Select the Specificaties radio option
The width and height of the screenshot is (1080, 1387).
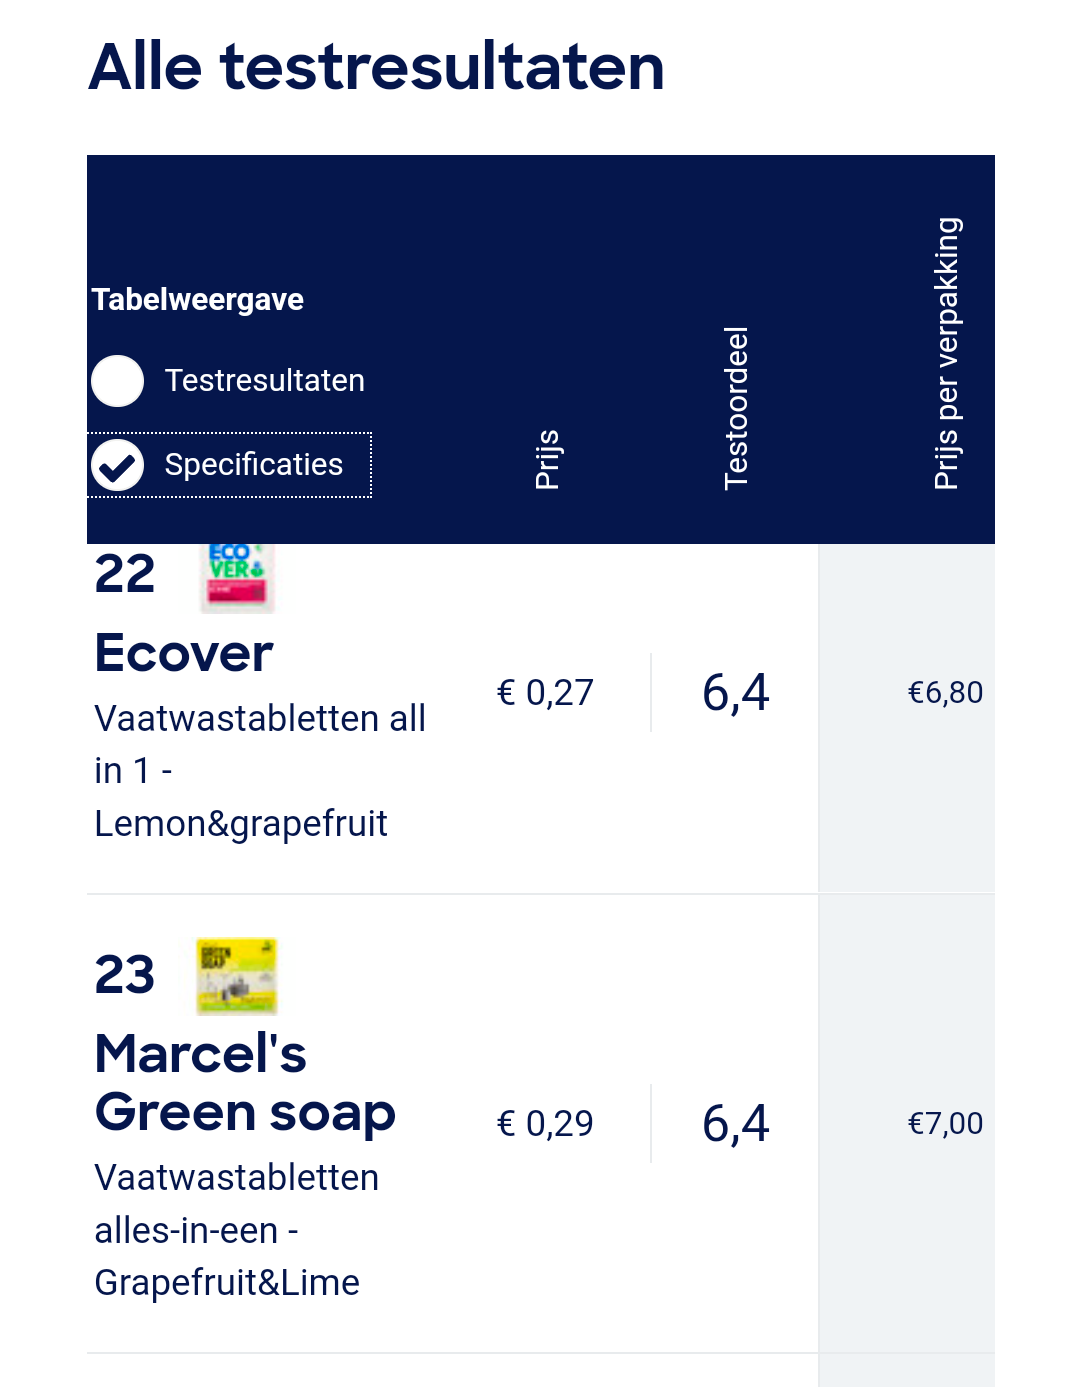(230, 465)
